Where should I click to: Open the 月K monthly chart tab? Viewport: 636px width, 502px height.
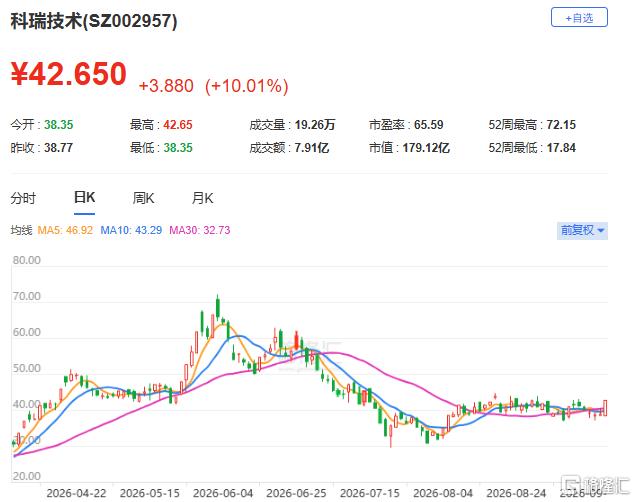click(202, 198)
